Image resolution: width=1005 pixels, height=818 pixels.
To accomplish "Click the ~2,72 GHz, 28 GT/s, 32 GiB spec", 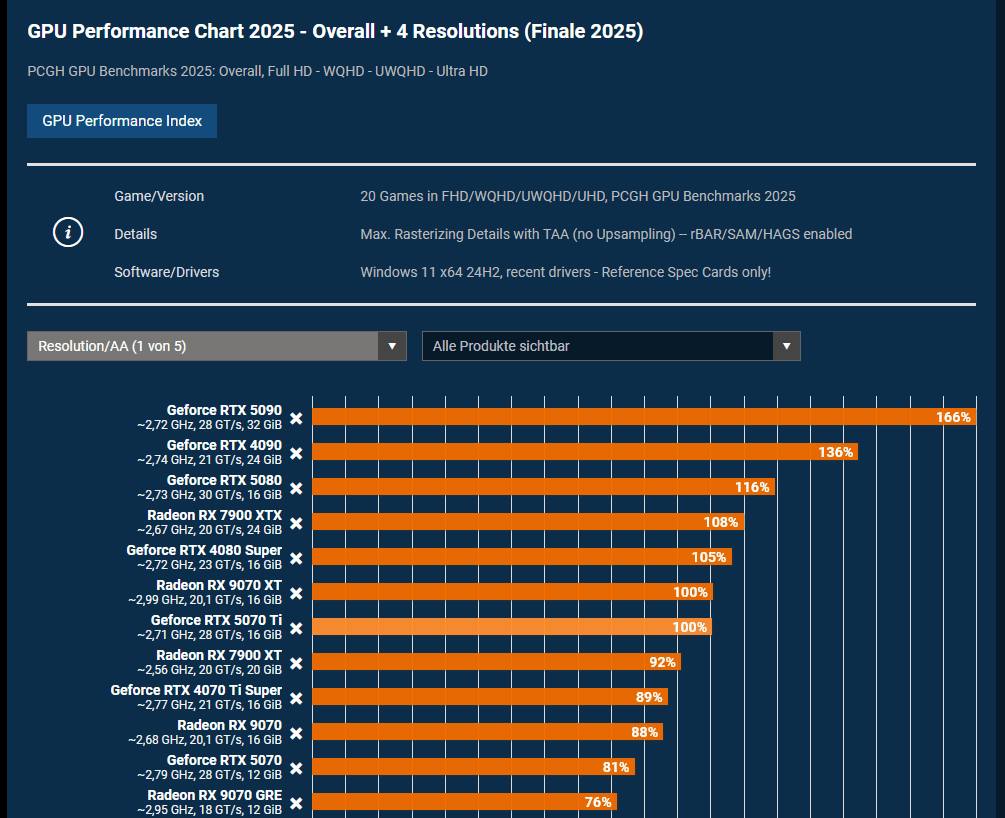I will [x=209, y=425].
